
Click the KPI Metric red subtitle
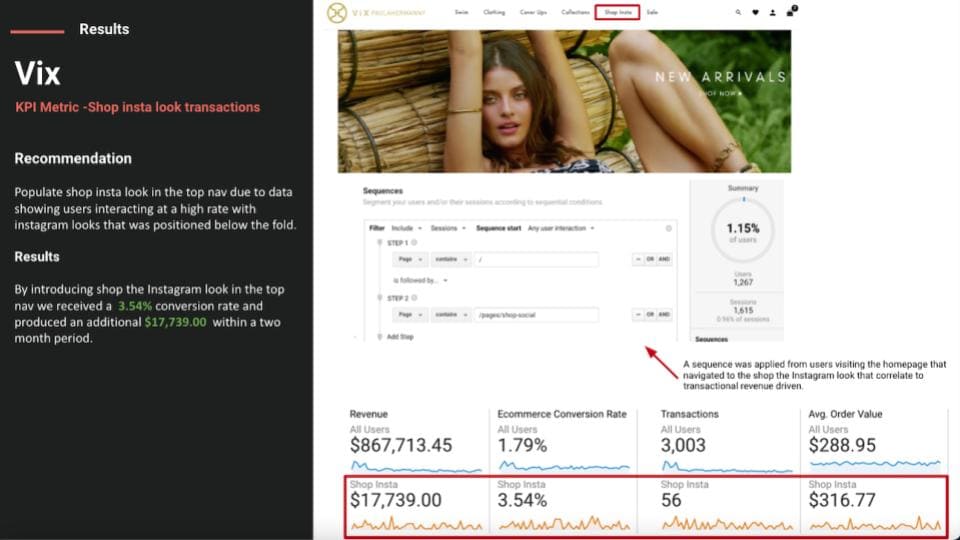pyautogui.click(x=138, y=107)
